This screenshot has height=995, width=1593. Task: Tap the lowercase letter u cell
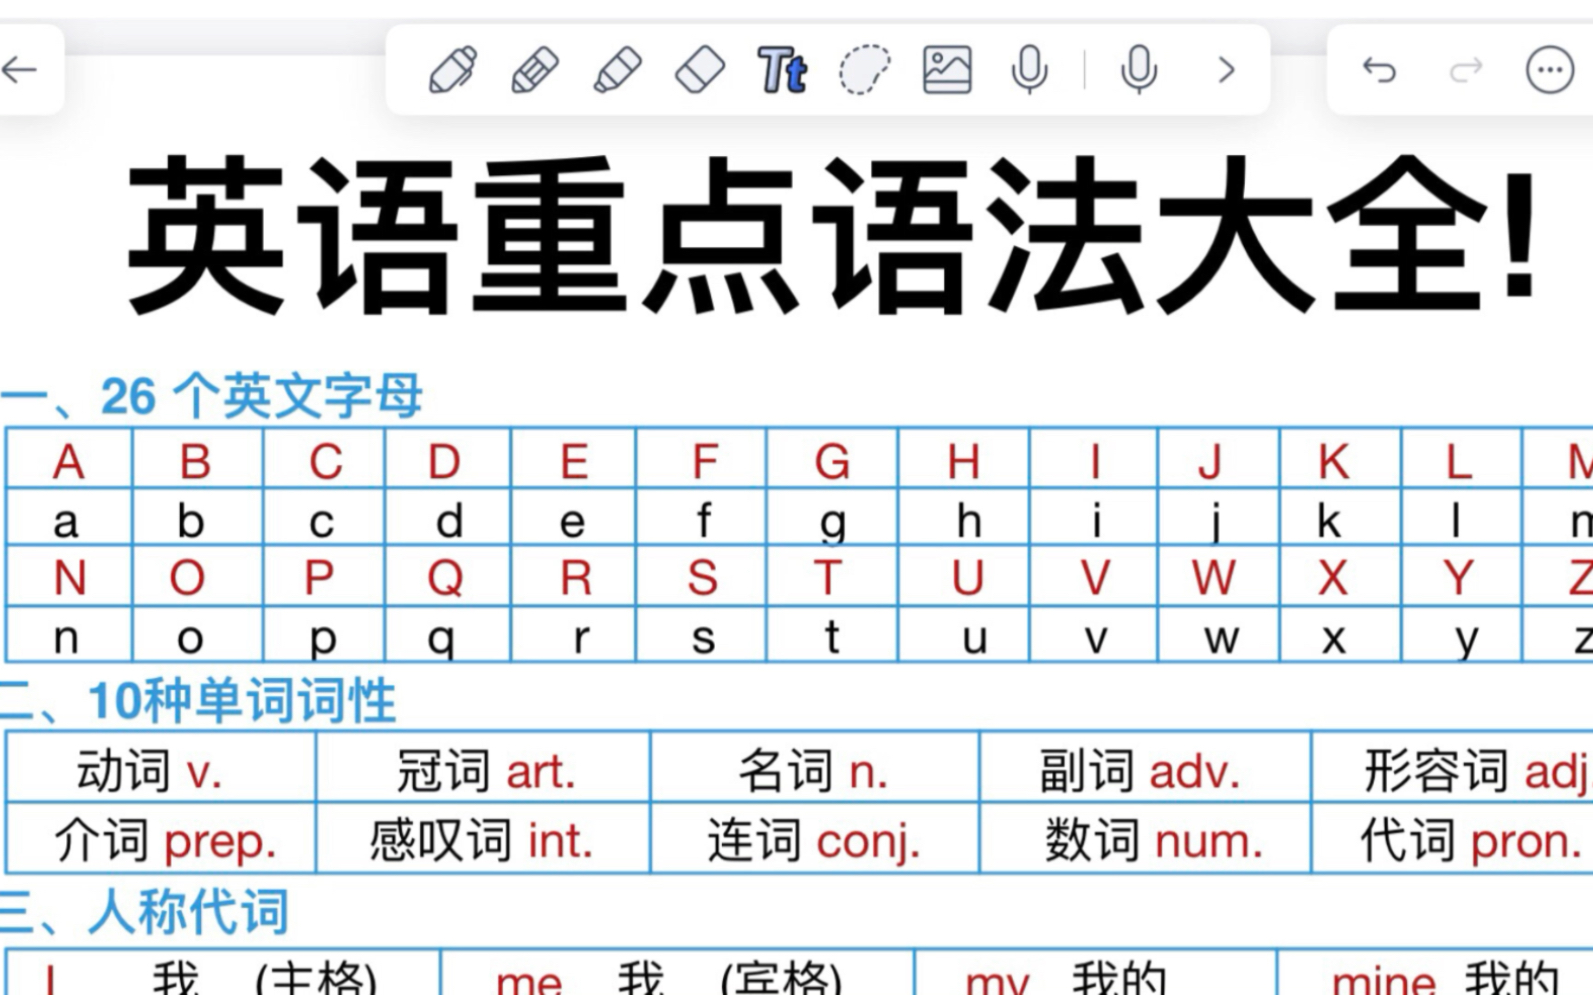(964, 634)
